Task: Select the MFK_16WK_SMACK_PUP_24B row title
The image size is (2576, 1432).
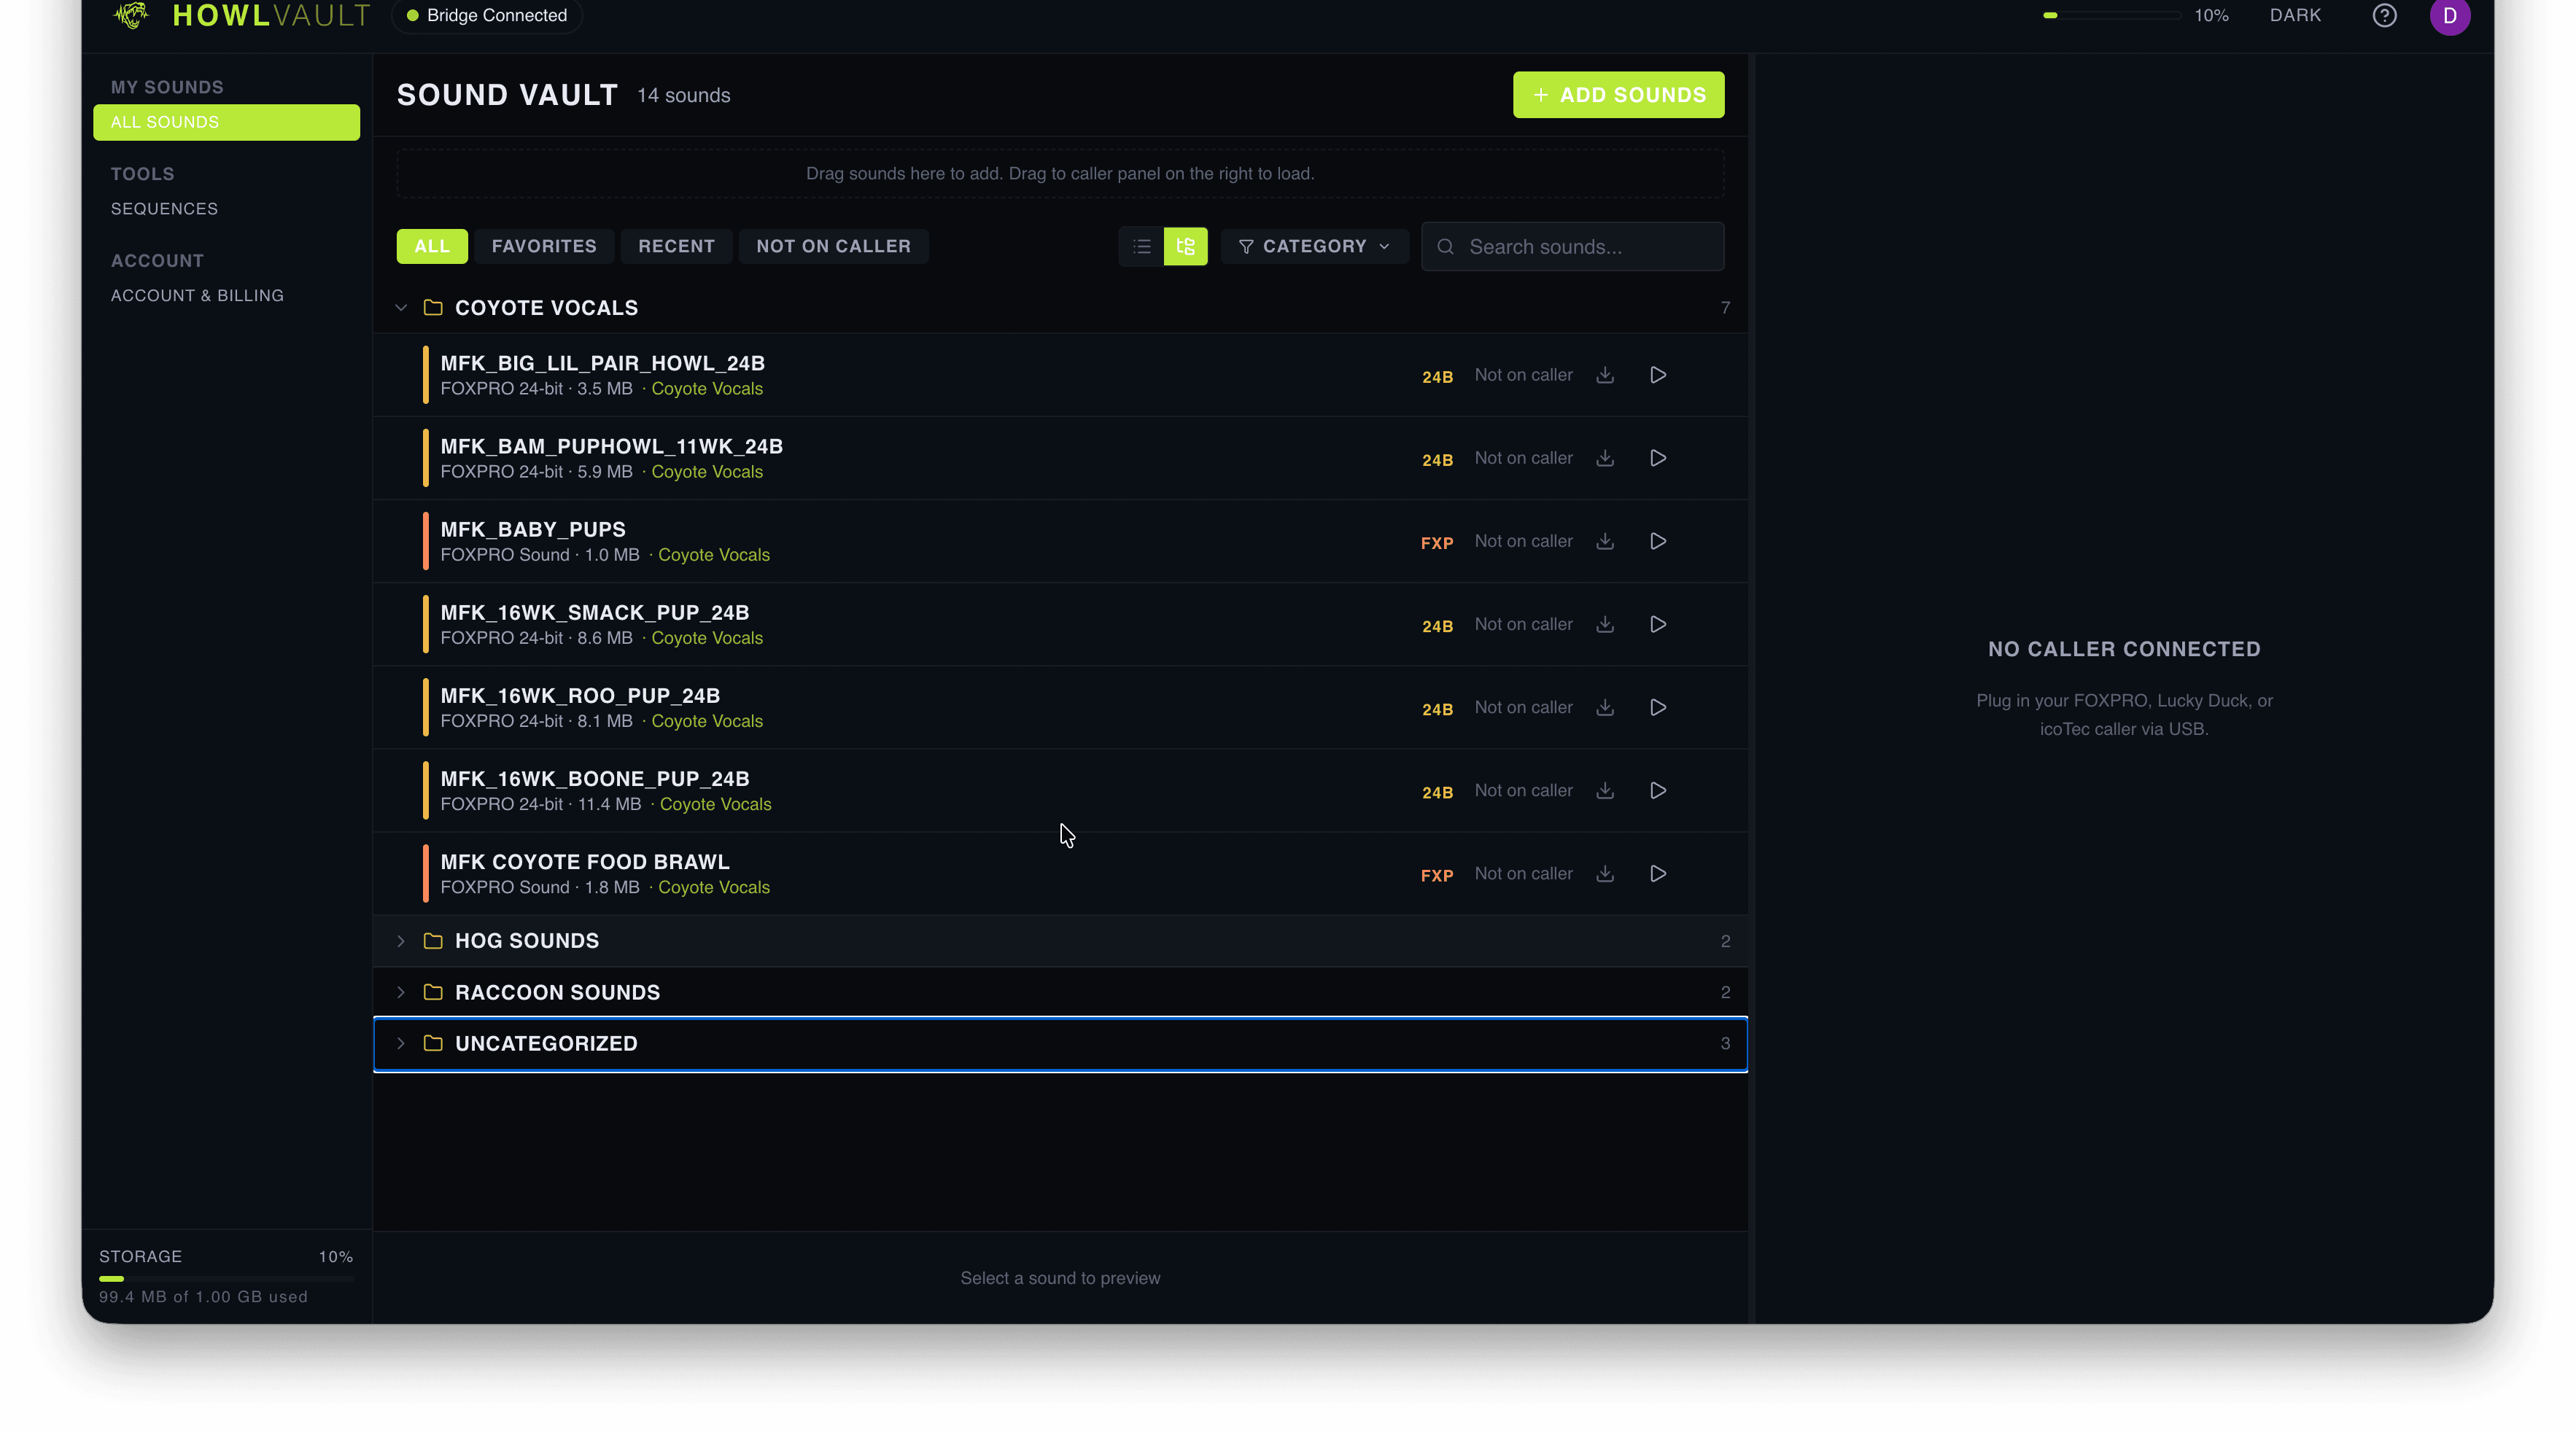Action: click(594, 612)
